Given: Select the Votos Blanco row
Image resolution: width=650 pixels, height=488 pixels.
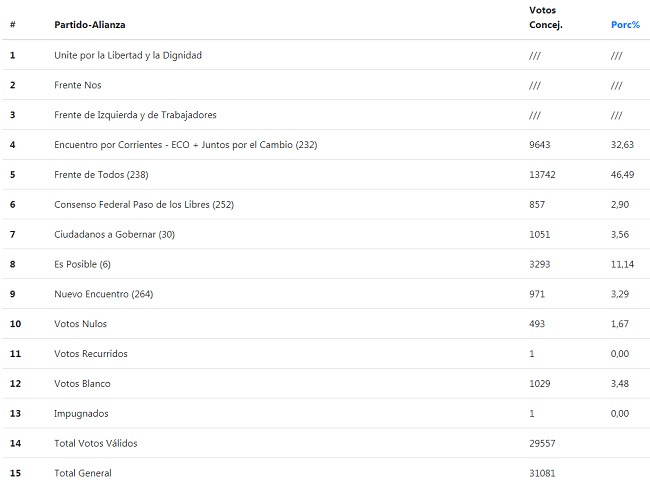Looking at the screenshot, I should (x=326, y=384).
